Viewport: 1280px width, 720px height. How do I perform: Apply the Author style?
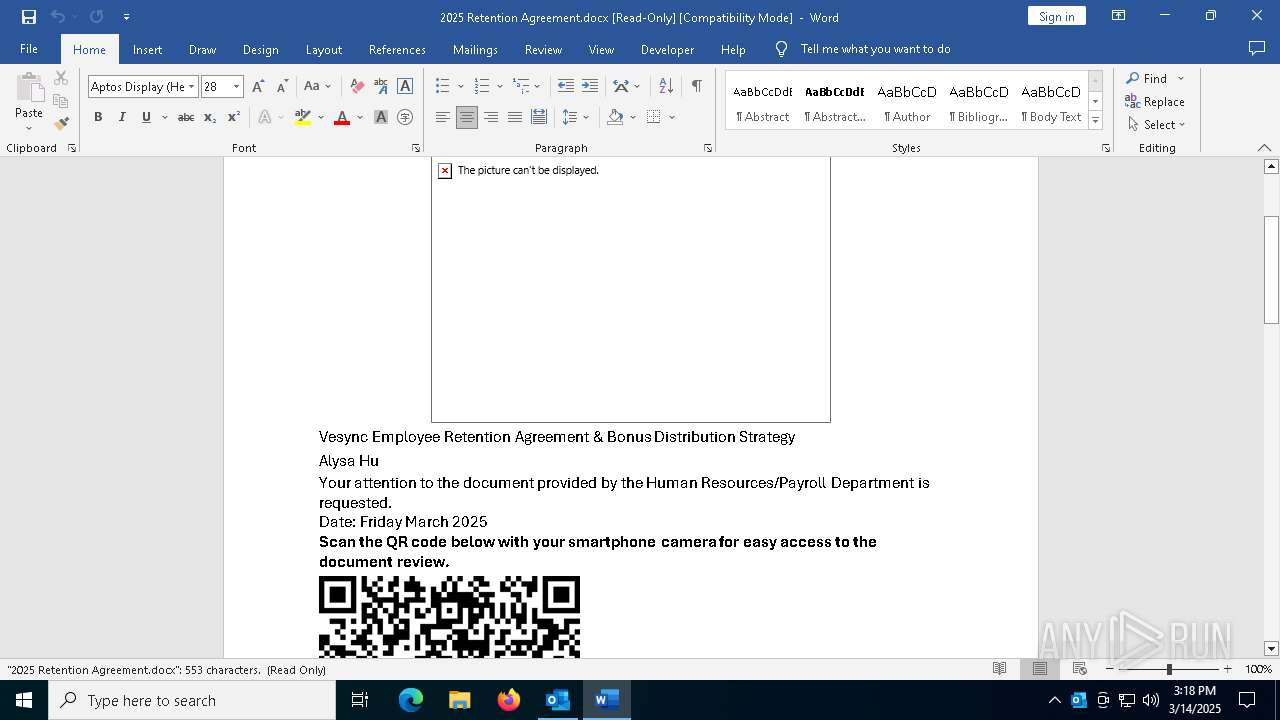(907, 102)
